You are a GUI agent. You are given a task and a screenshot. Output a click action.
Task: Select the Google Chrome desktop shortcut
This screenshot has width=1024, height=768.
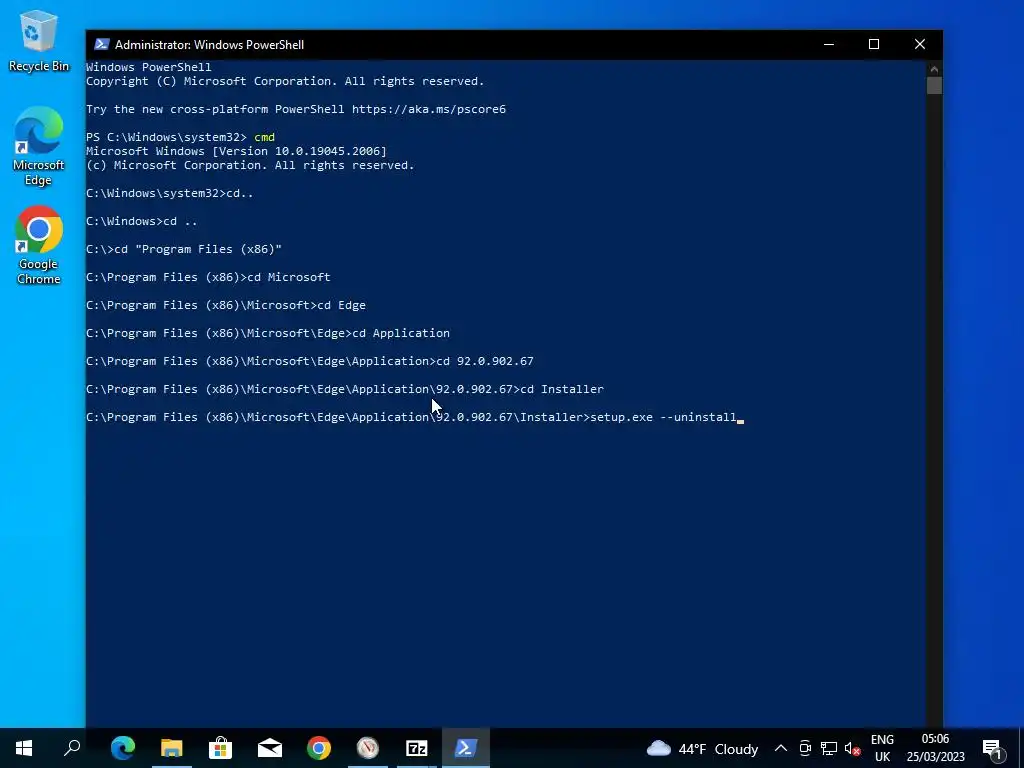[x=38, y=246]
